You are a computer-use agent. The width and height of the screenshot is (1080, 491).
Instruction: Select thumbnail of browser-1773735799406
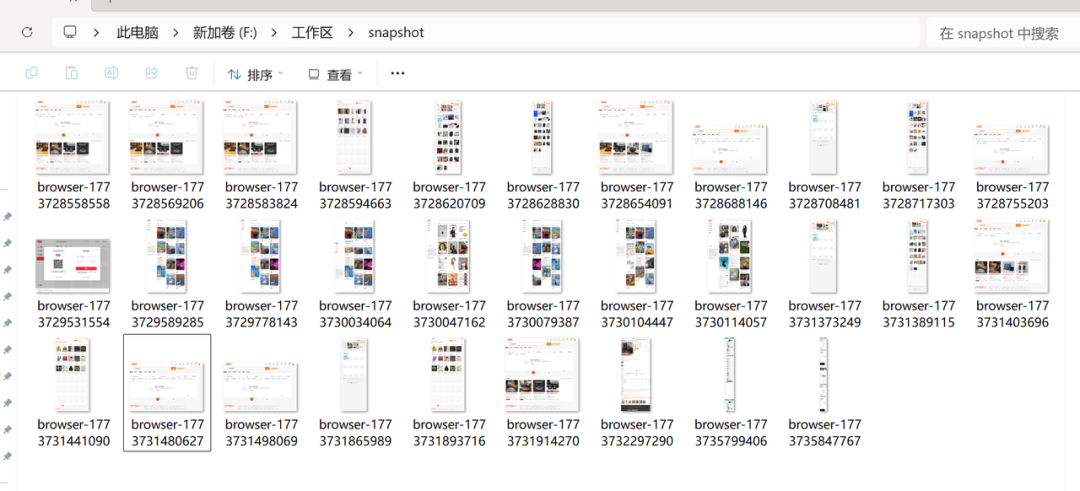point(730,375)
